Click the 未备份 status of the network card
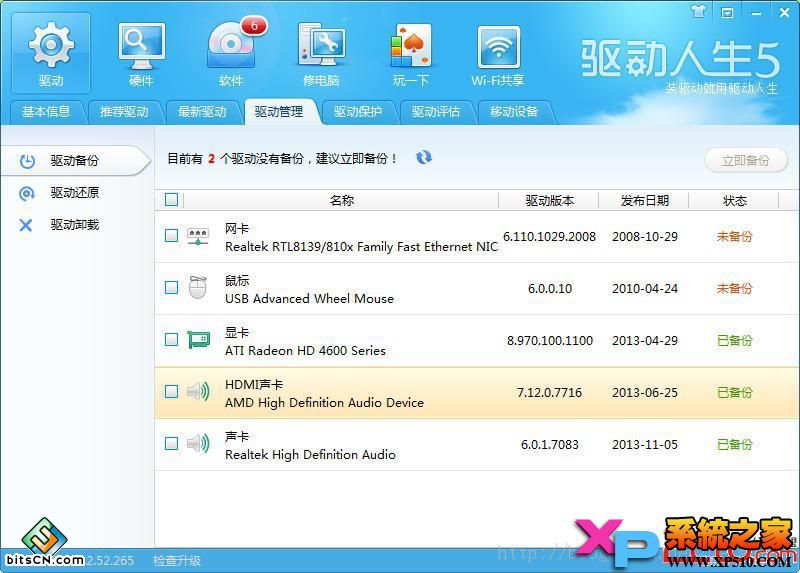 coord(734,236)
